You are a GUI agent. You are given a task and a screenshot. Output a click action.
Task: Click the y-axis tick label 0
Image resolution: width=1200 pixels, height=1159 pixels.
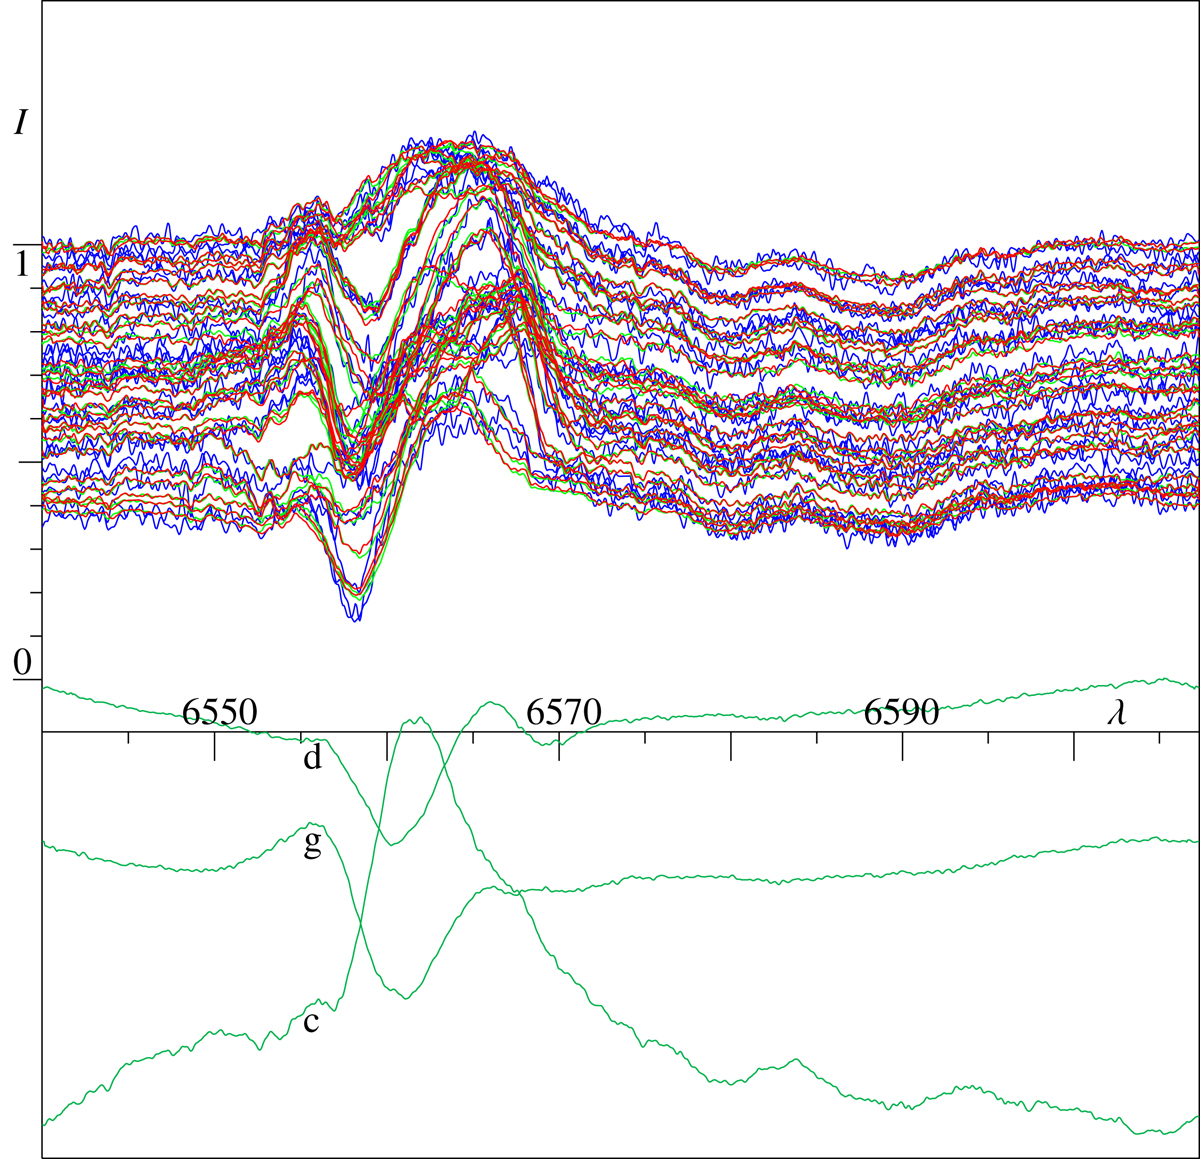pyautogui.click(x=22, y=662)
